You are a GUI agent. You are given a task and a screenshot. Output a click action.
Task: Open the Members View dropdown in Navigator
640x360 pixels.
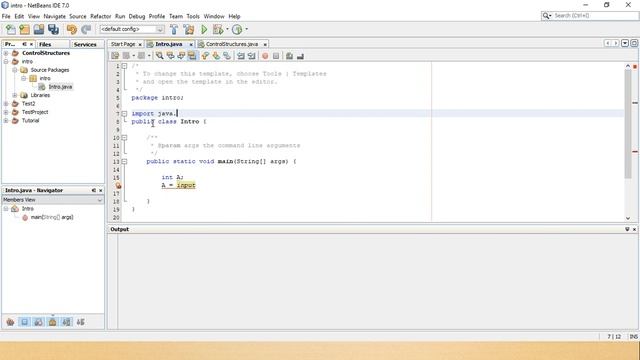(x=100, y=200)
